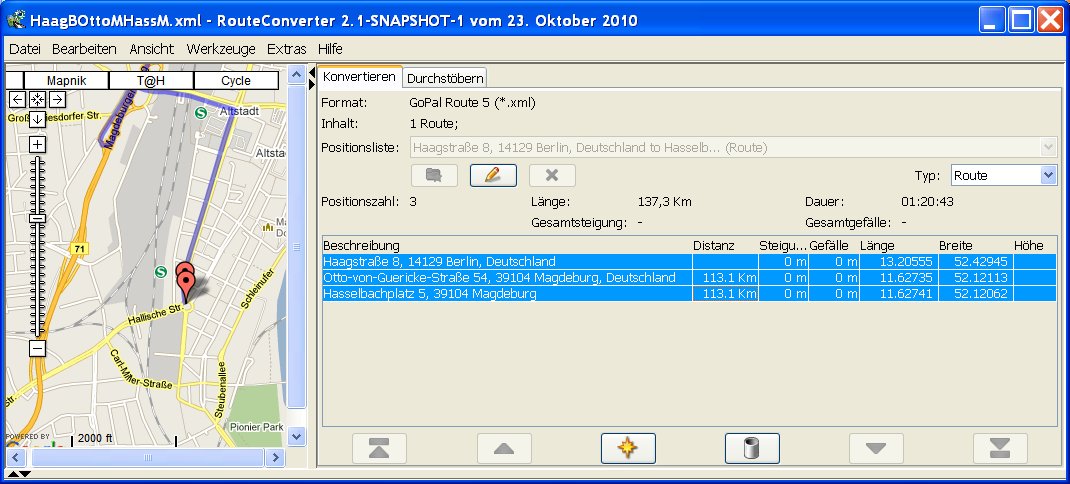Click the map zoom level slider handle

pos(38,218)
